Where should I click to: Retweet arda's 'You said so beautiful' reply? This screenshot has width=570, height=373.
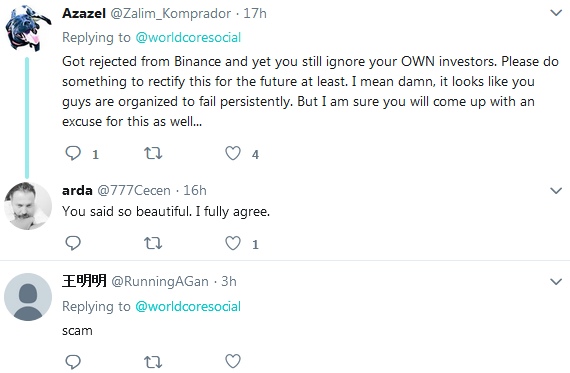[153, 243]
